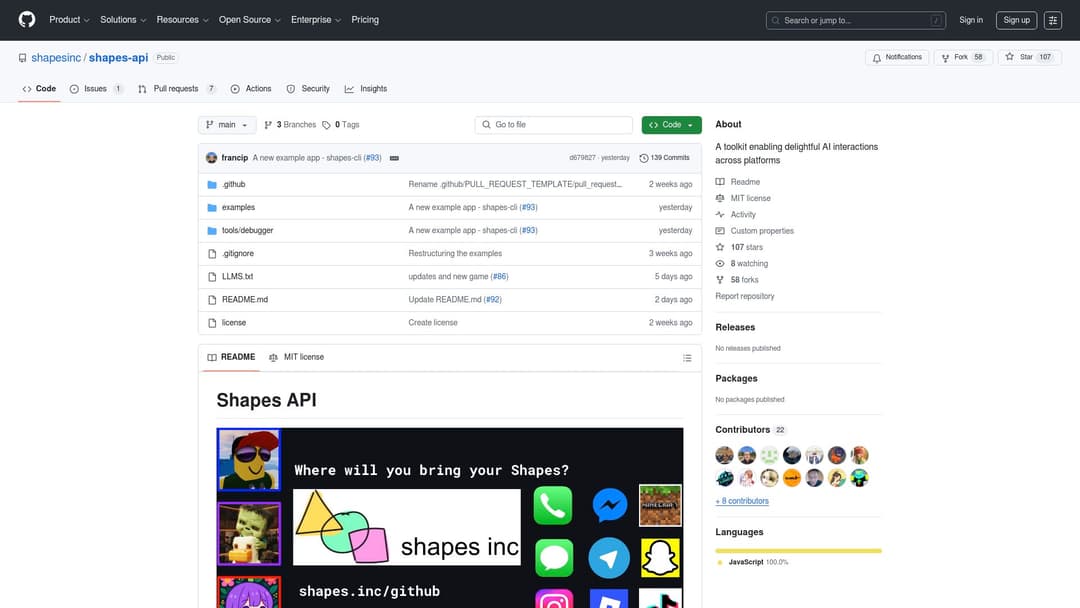Viewport: 1080px width, 608px height.
Task: Open the Insights tab
Action: (x=366, y=89)
